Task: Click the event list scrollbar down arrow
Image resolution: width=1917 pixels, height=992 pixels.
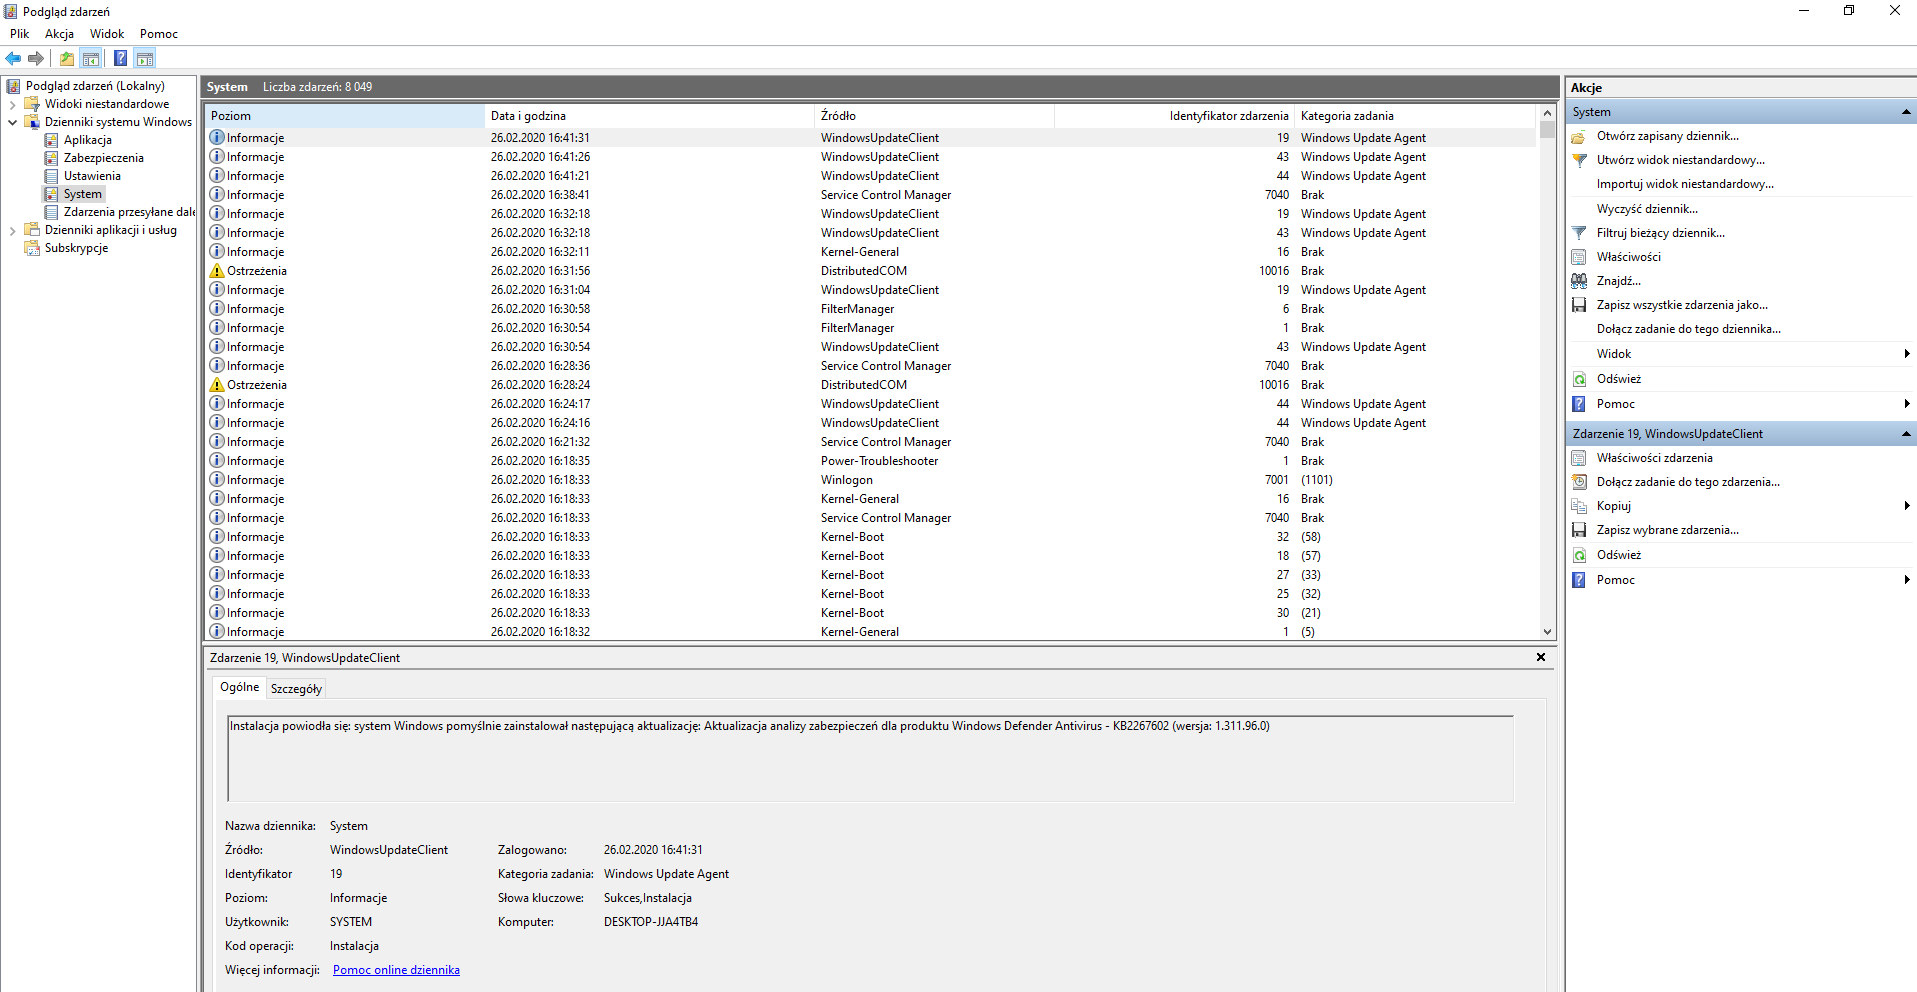Action: pyautogui.click(x=1547, y=631)
